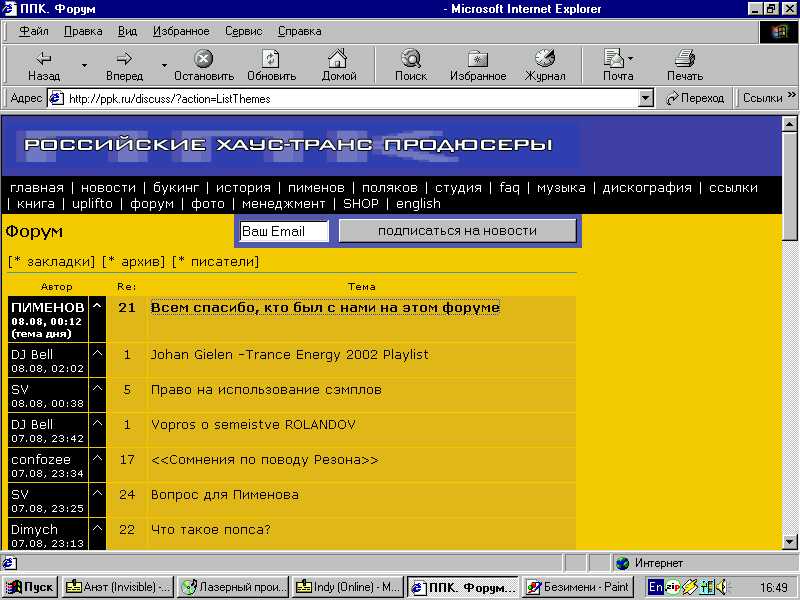This screenshot has width=800, height=600.
Task: Go to Home (Домой) icon
Action: coord(339,60)
